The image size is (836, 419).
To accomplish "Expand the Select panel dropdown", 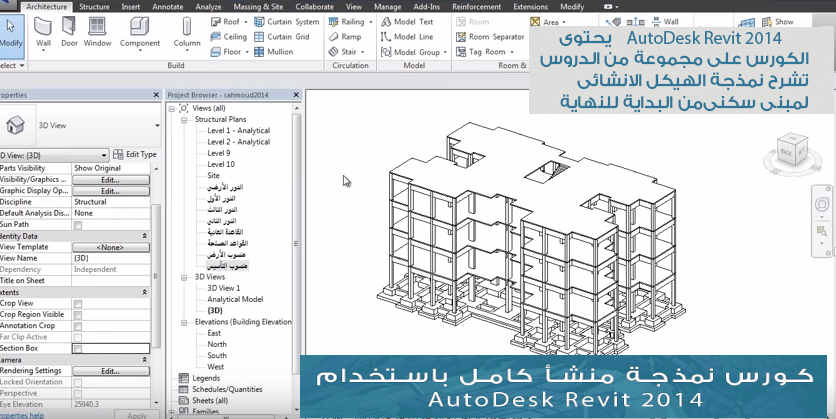I will [22, 66].
